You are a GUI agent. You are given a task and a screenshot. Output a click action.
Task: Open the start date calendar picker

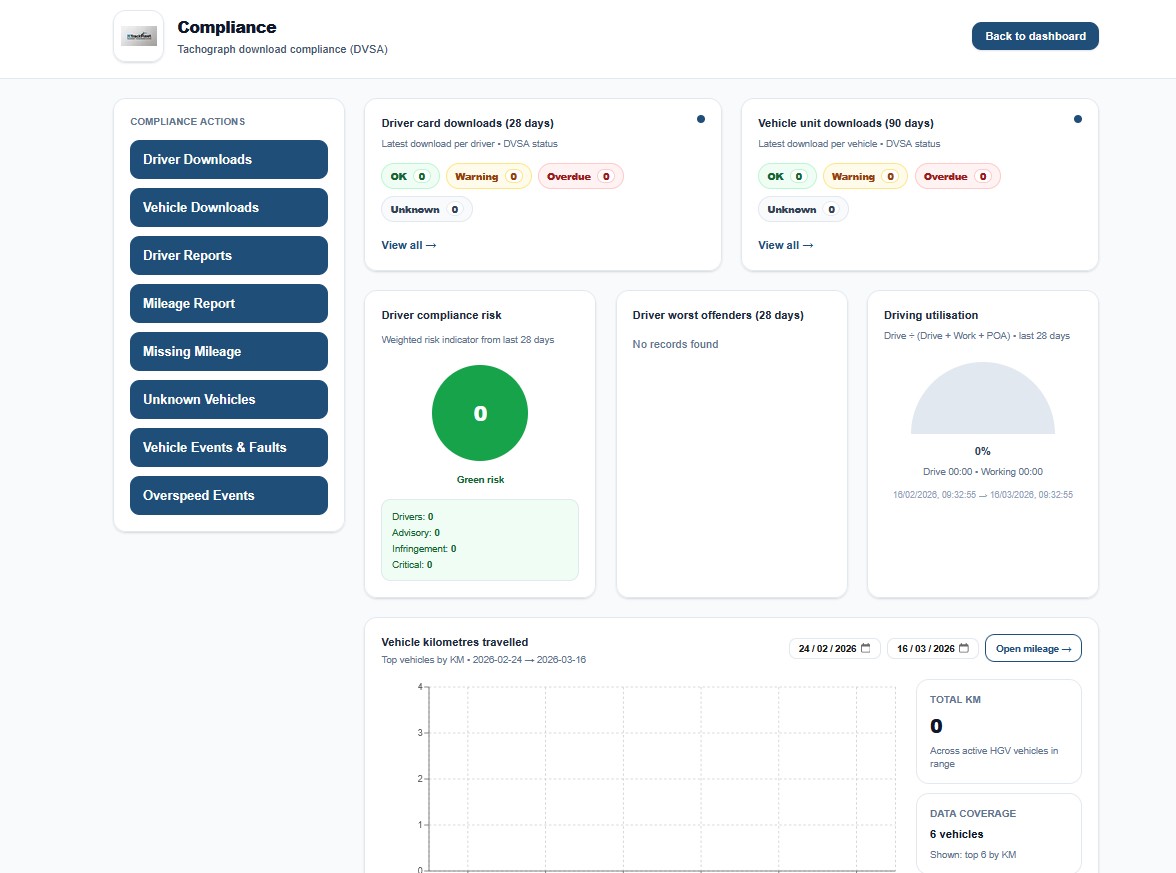[865, 648]
